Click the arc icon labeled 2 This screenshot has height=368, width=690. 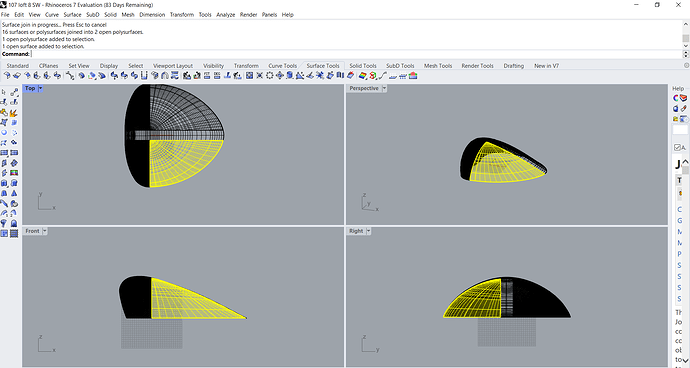tap(14, 213)
